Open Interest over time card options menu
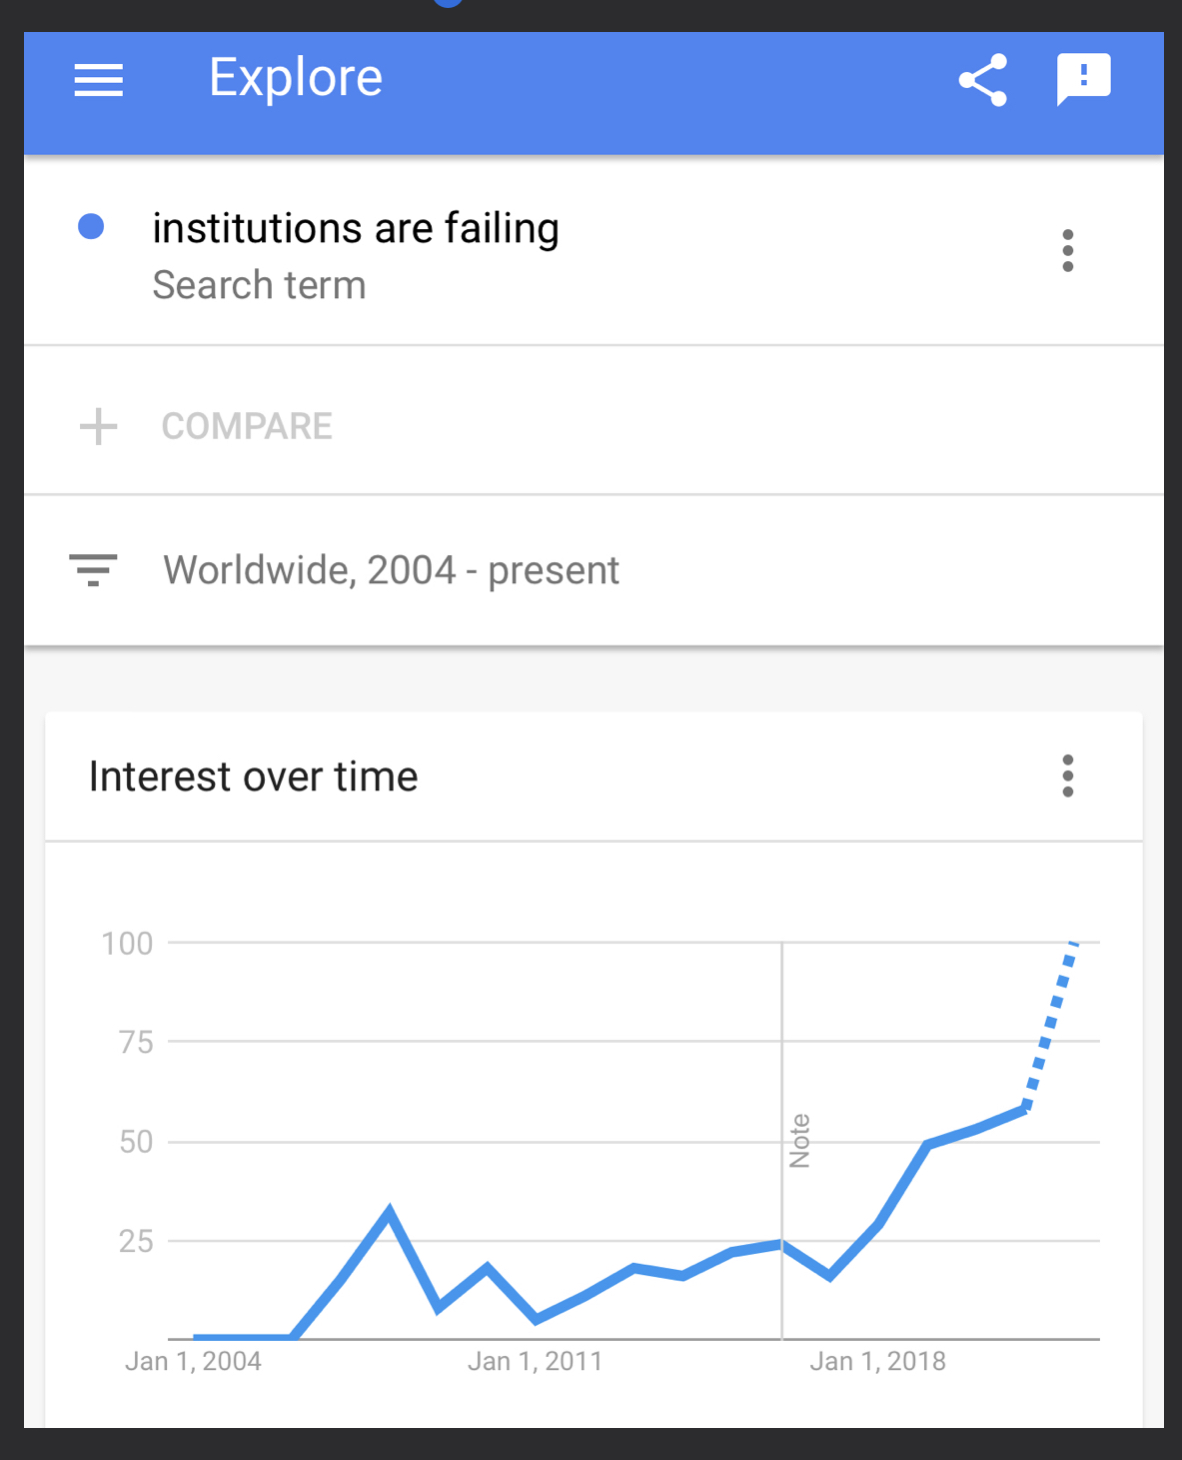The height and width of the screenshot is (1460, 1182). tap(1068, 776)
